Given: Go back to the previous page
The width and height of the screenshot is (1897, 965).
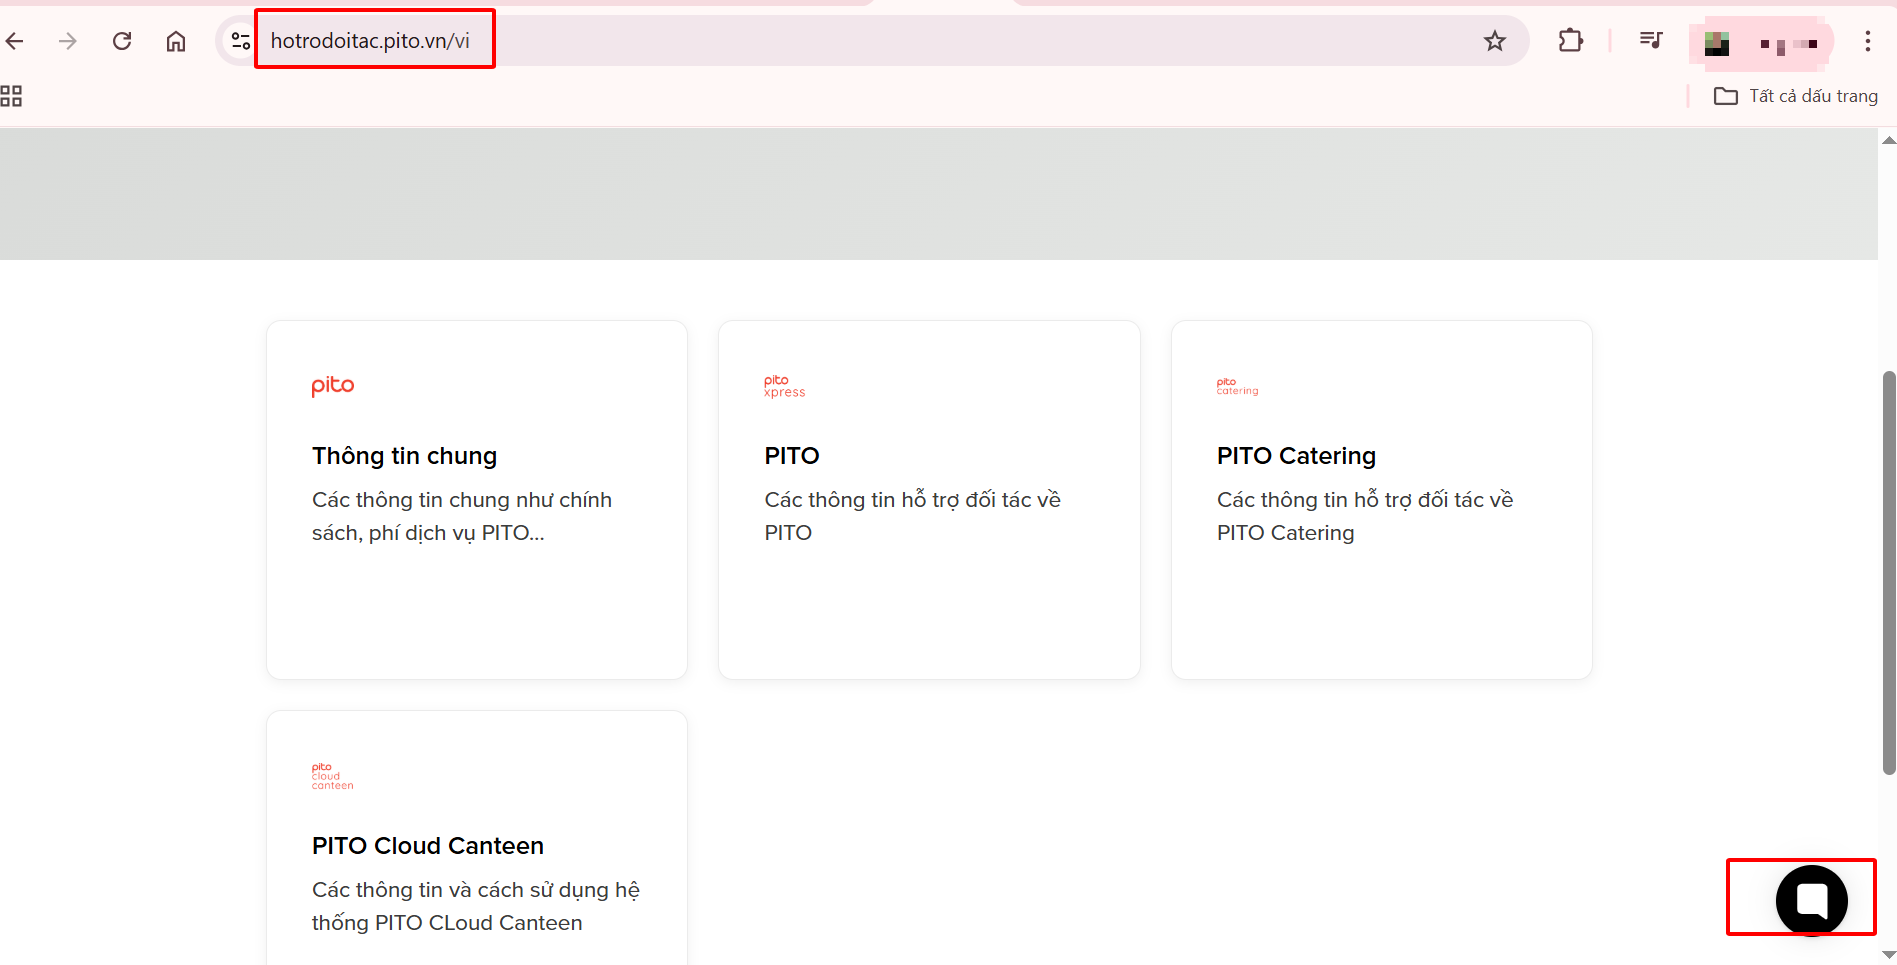Looking at the screenshot, I should tap(15, 41).
